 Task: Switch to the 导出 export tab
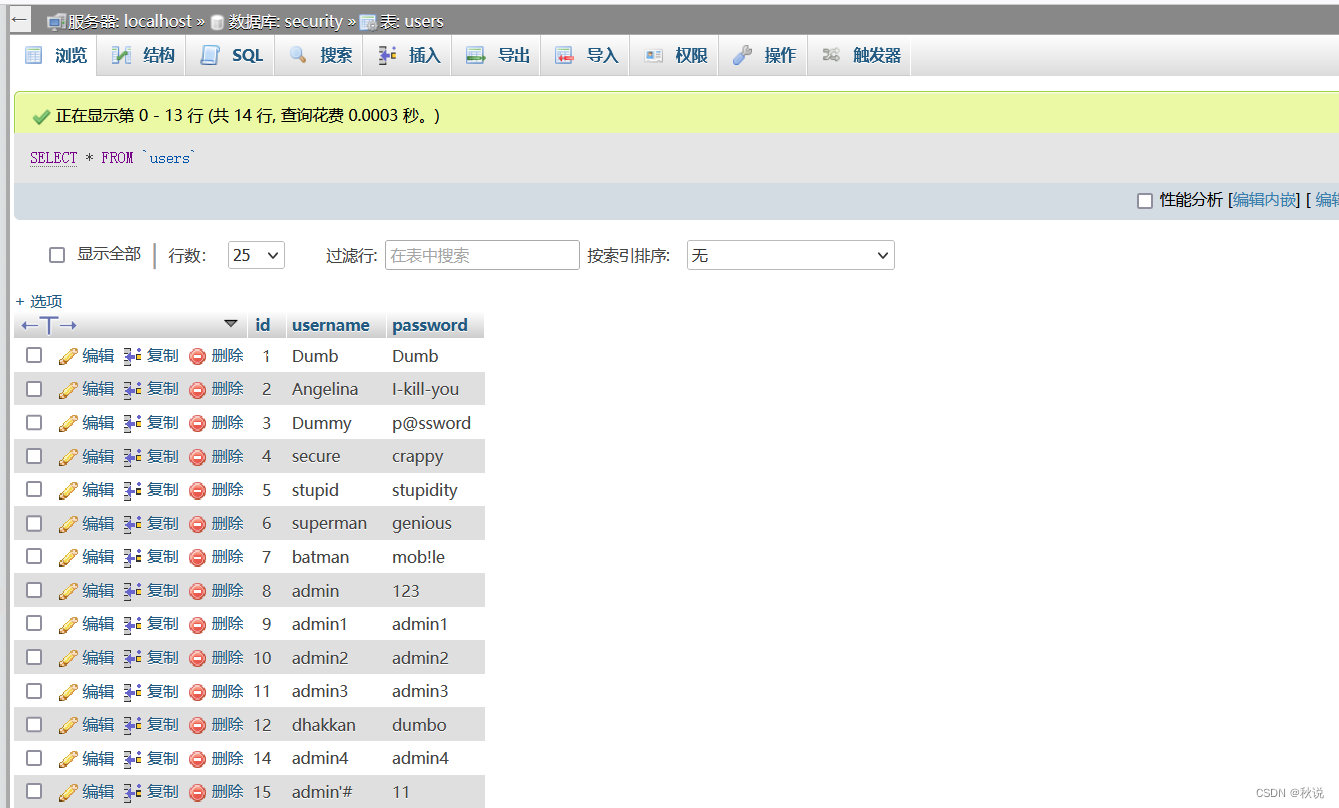498,56
